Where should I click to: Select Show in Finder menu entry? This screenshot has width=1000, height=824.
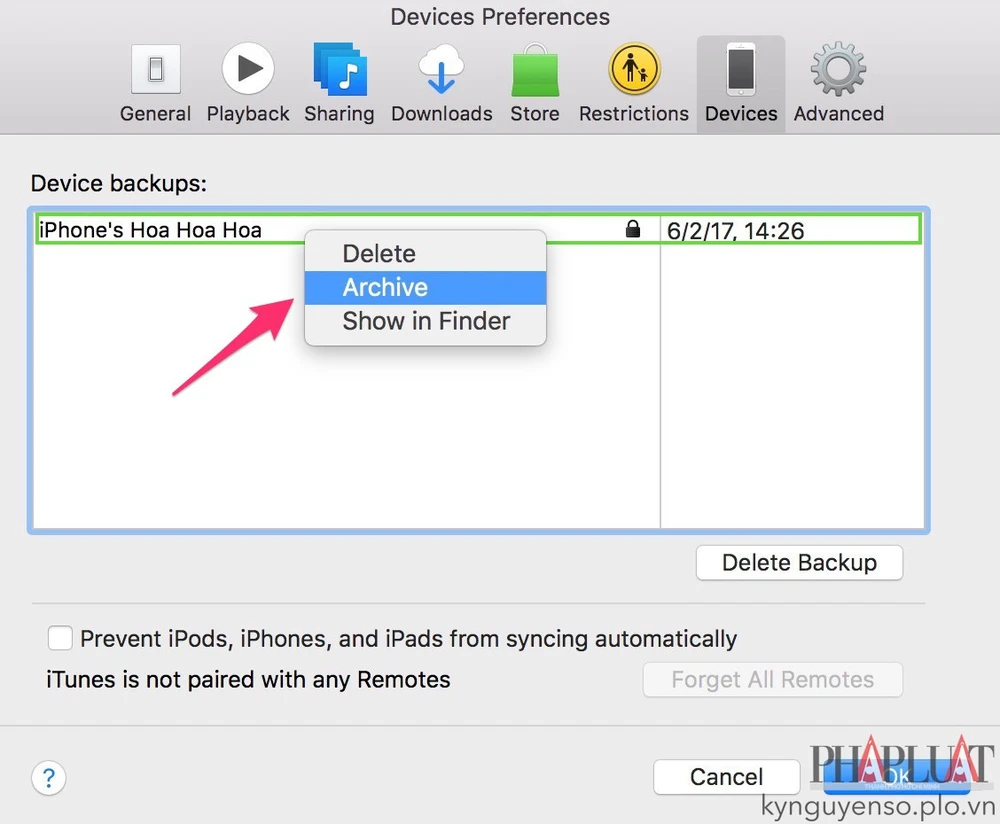coord(426,321)
